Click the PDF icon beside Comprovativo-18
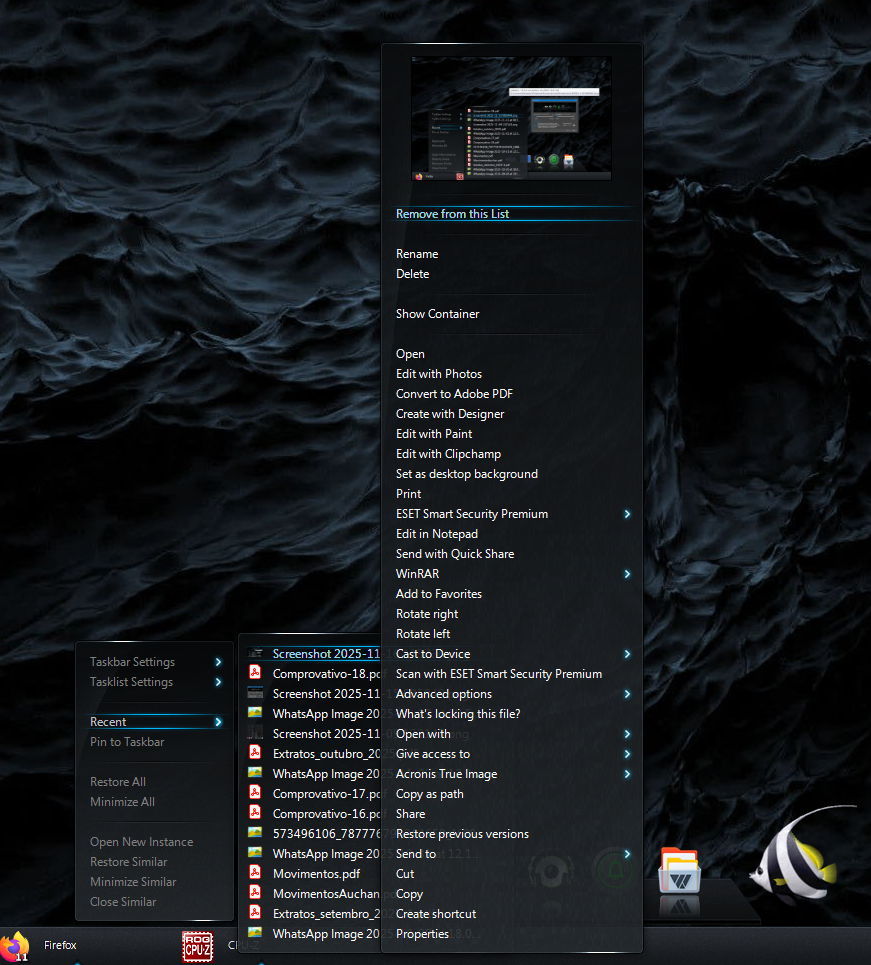This screenshot has width=871, height=965. tap(255, 674)
